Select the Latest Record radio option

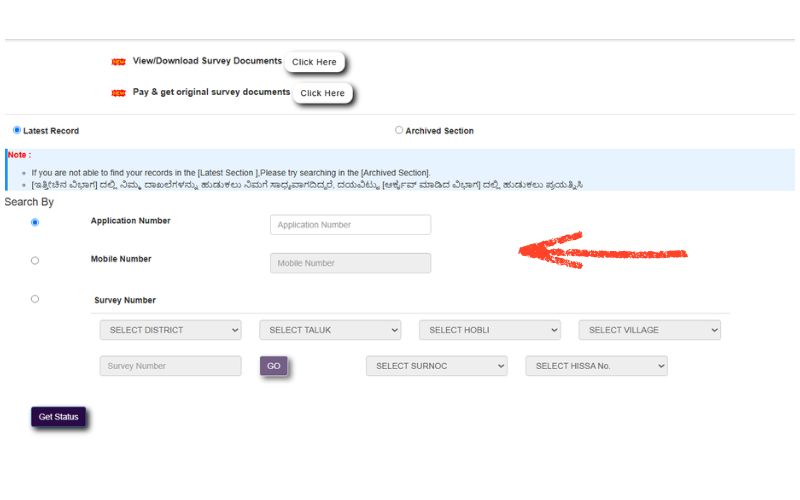17,130
